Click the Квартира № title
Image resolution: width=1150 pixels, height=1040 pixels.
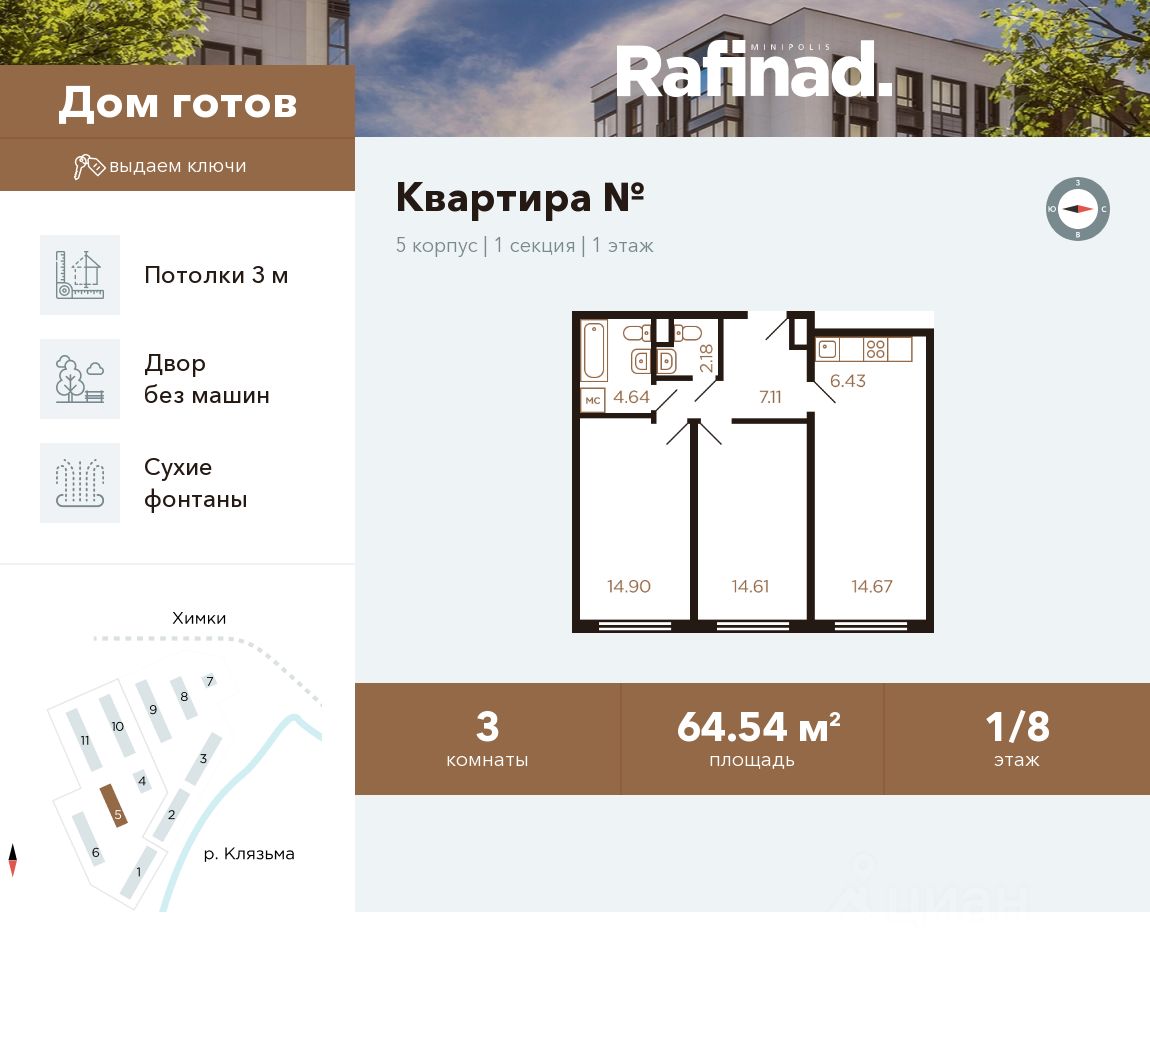point(521,197)
